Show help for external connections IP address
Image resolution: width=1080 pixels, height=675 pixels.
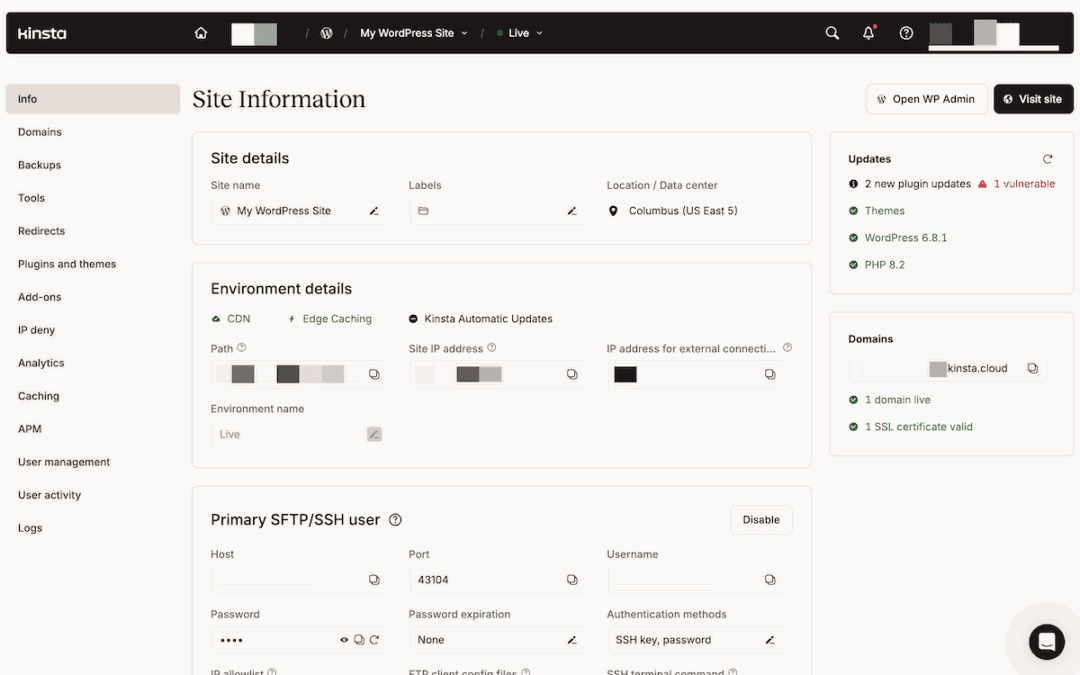point(787,348)
